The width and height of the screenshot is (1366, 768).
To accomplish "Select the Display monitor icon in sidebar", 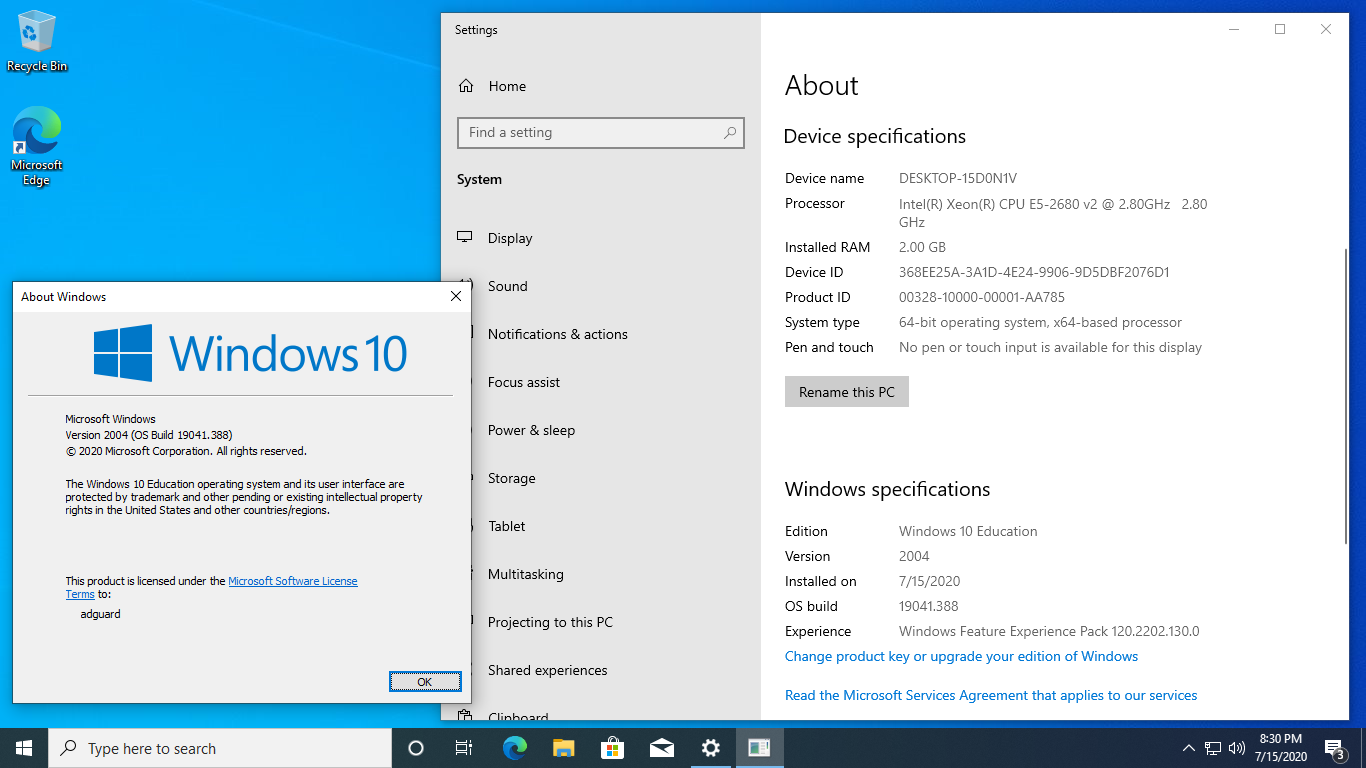I will 465,238.
